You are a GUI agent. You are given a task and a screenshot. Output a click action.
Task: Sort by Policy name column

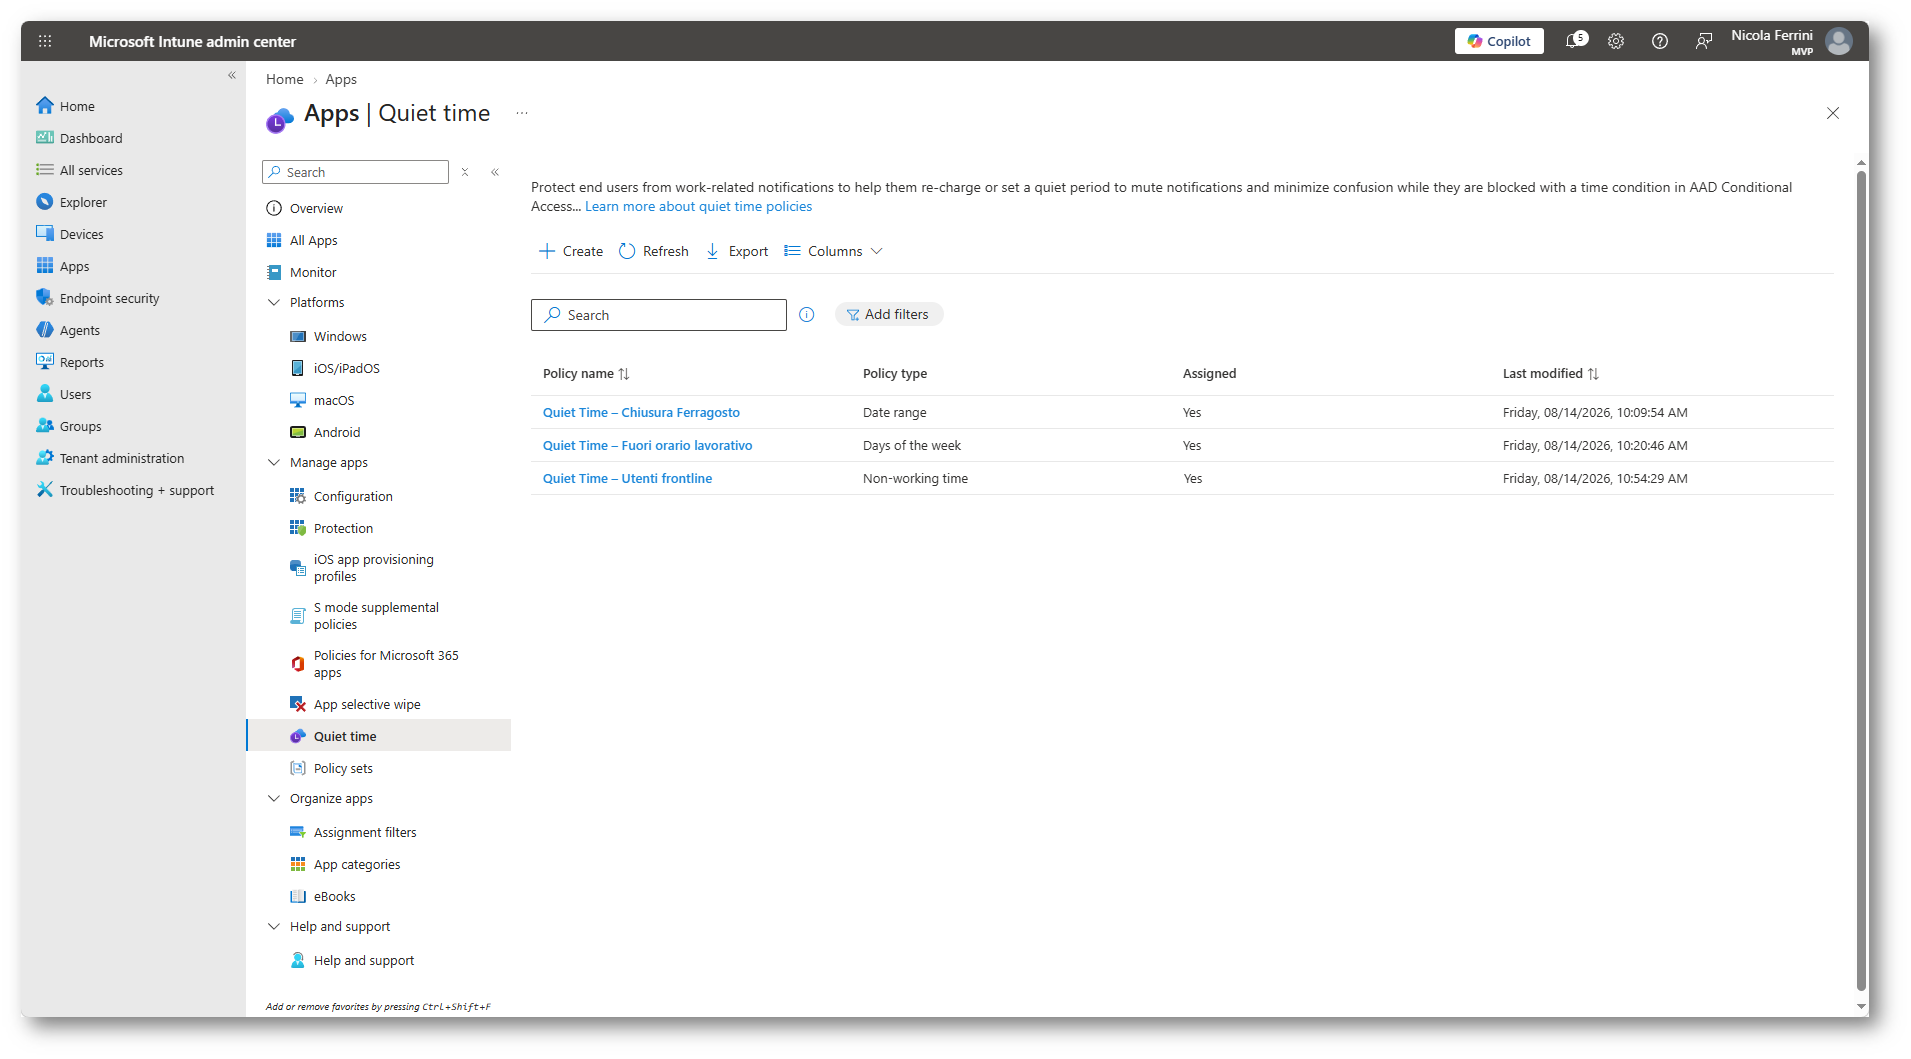(587, 373)
